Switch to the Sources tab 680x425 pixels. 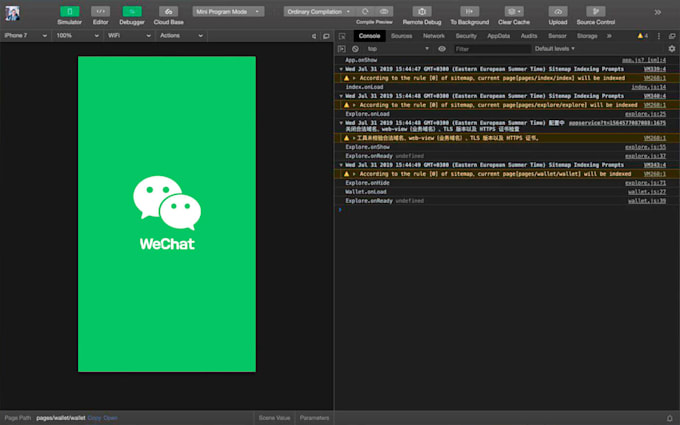click(x=402, y=36)
